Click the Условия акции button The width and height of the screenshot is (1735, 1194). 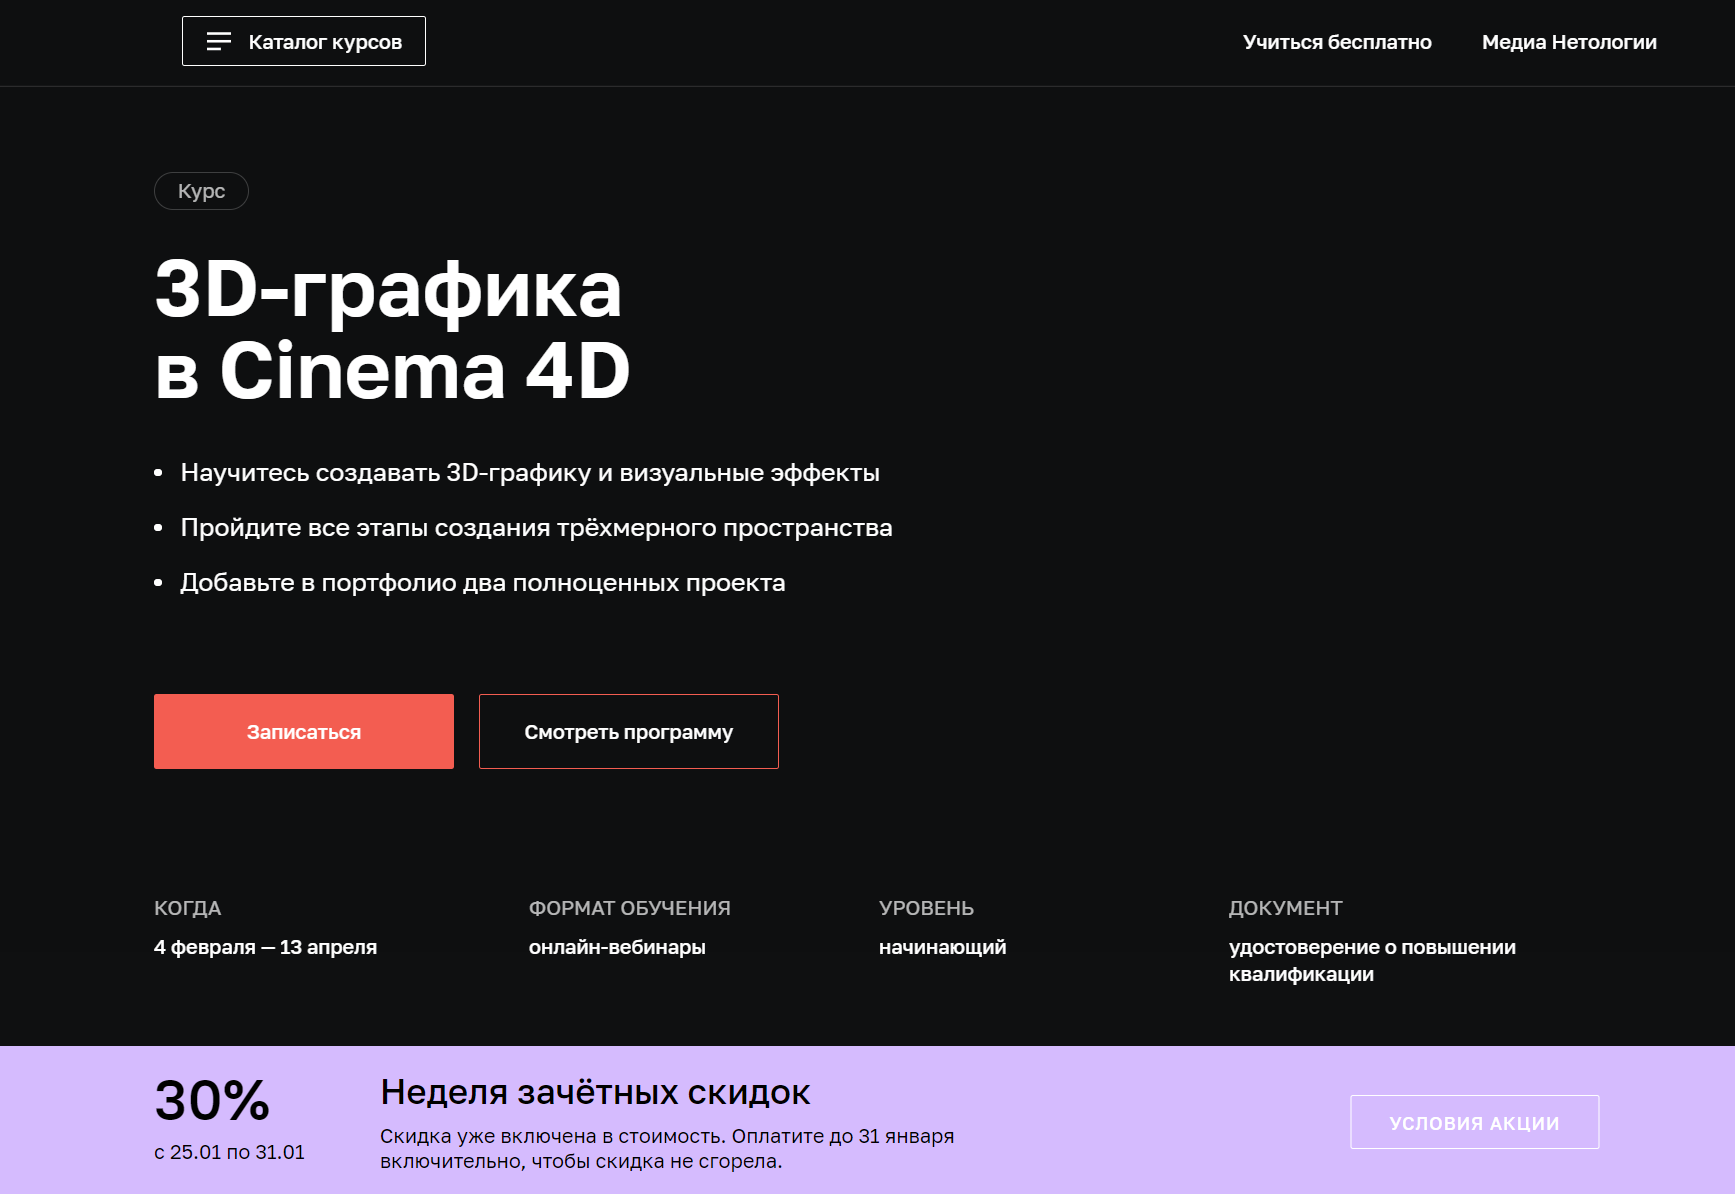point(1474,1122)
